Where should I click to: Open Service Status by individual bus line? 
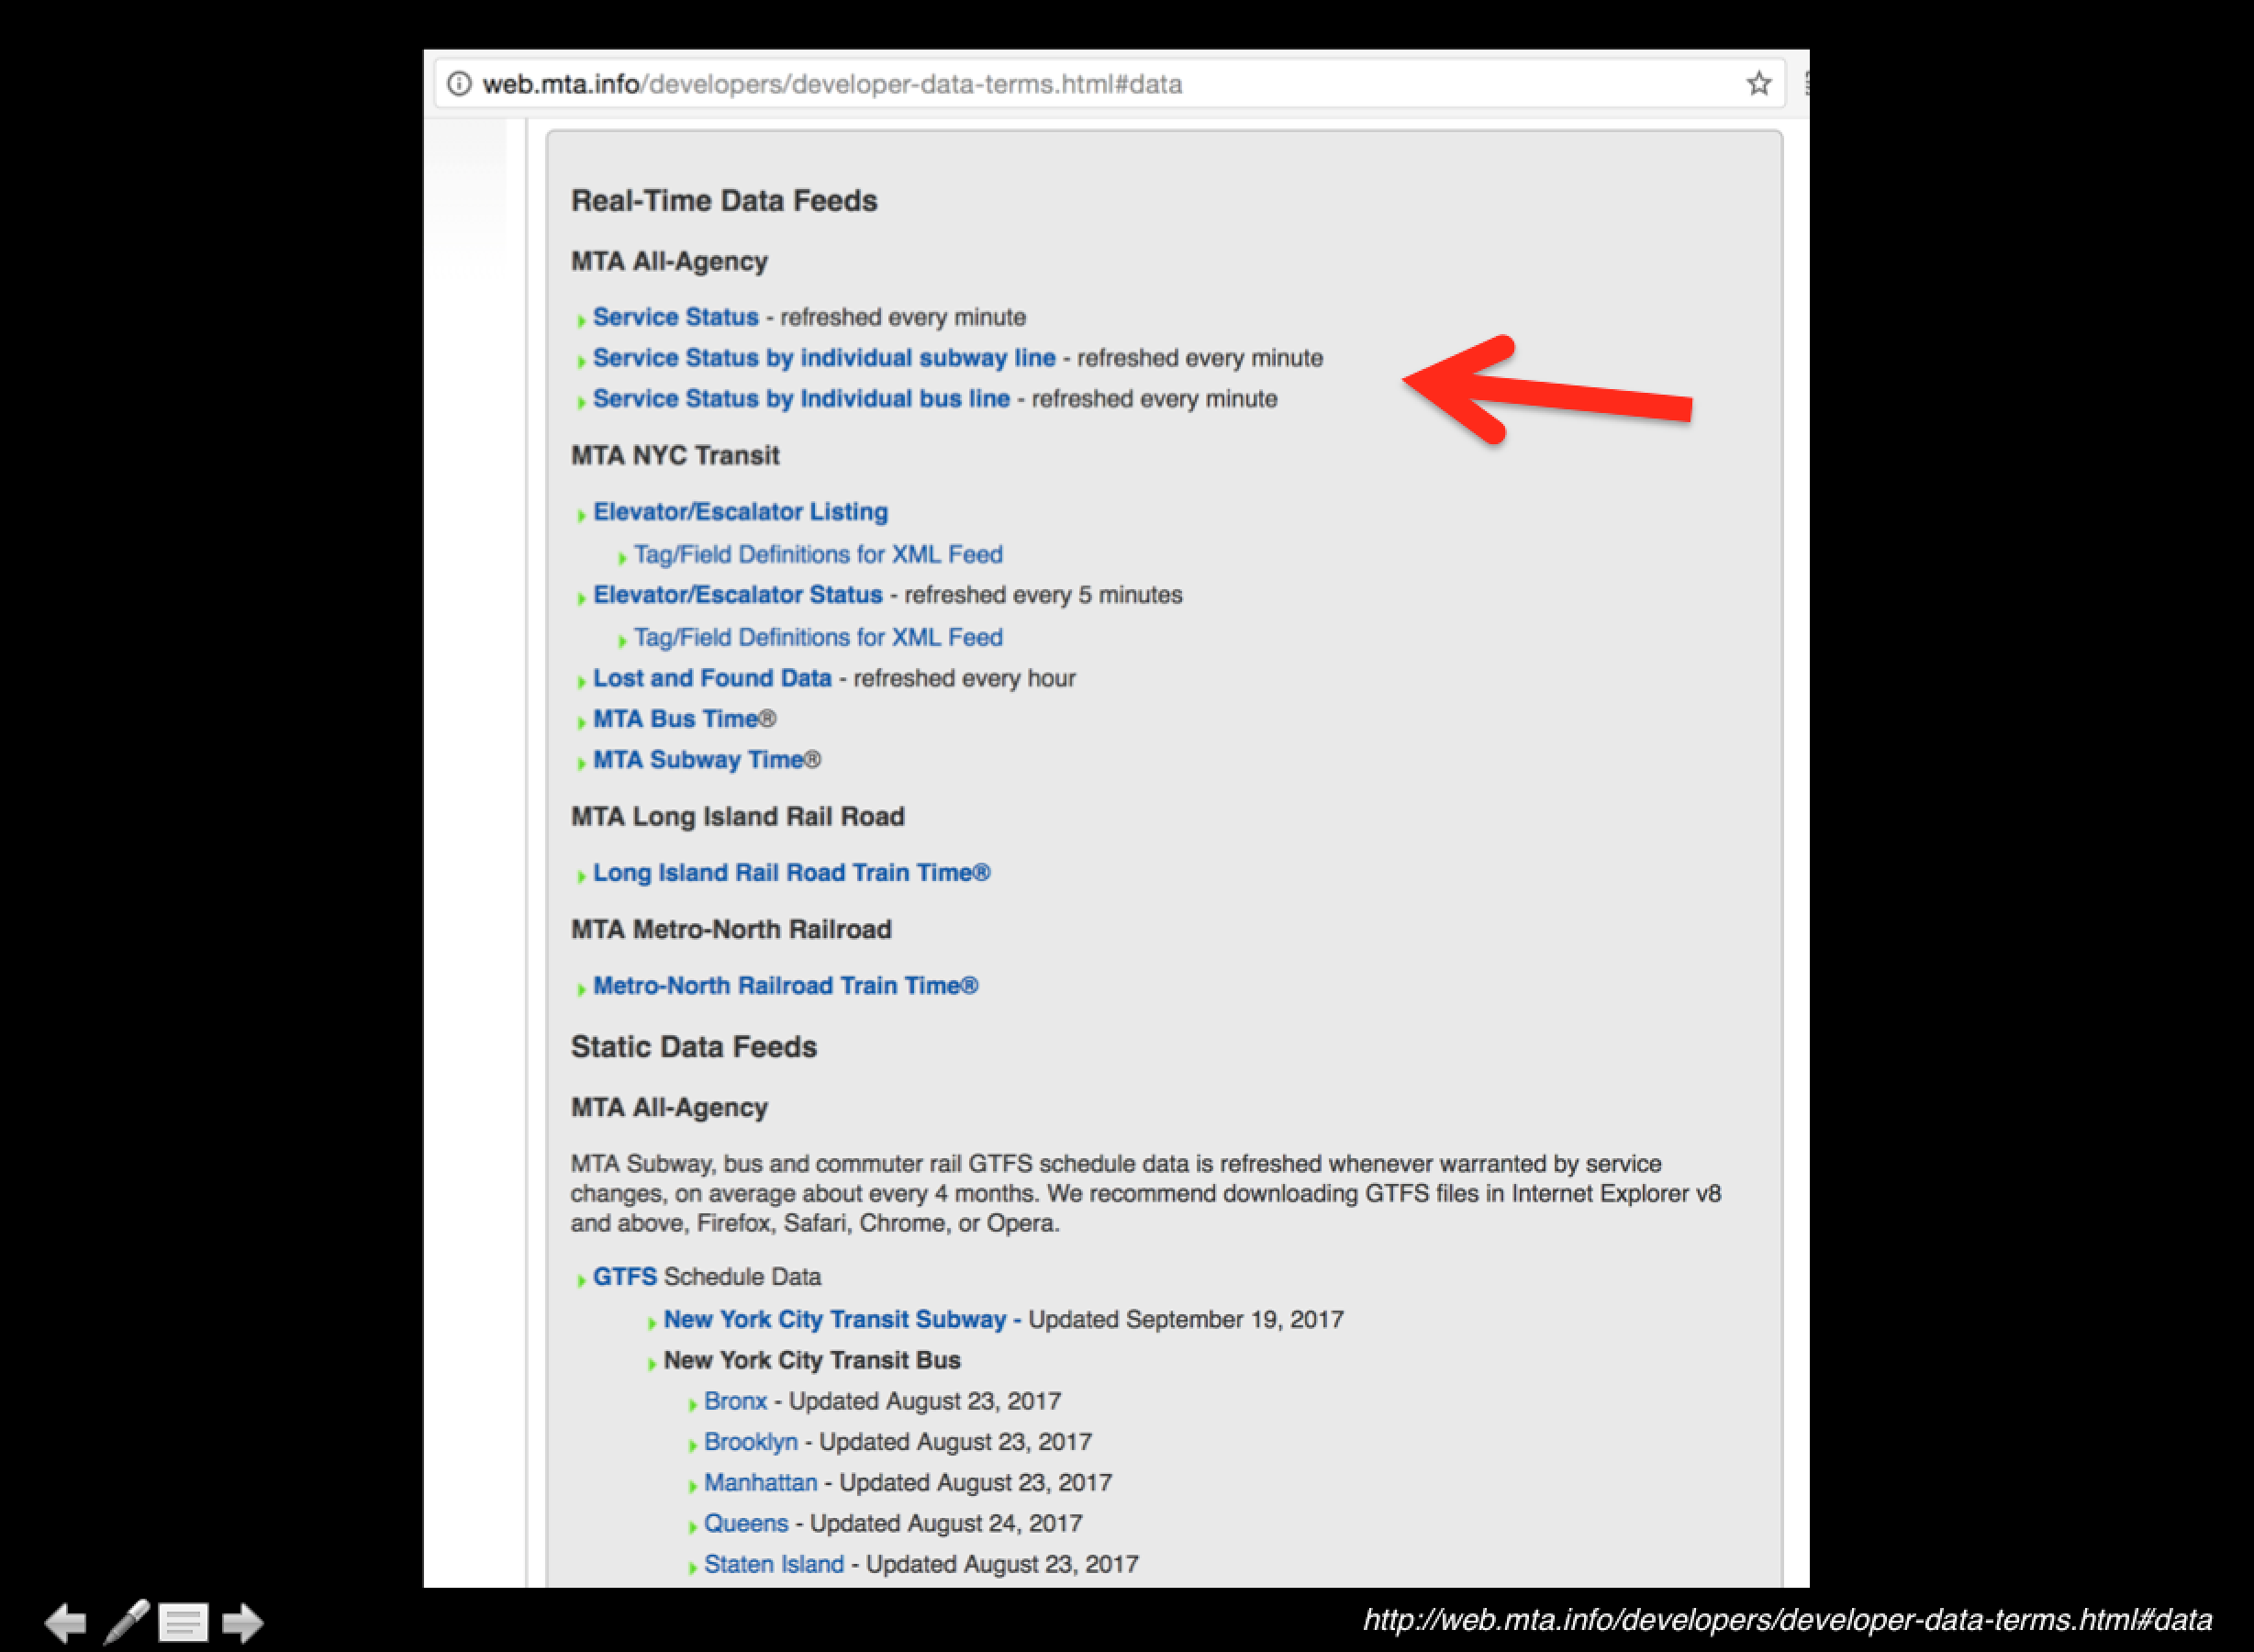(800, 399)
